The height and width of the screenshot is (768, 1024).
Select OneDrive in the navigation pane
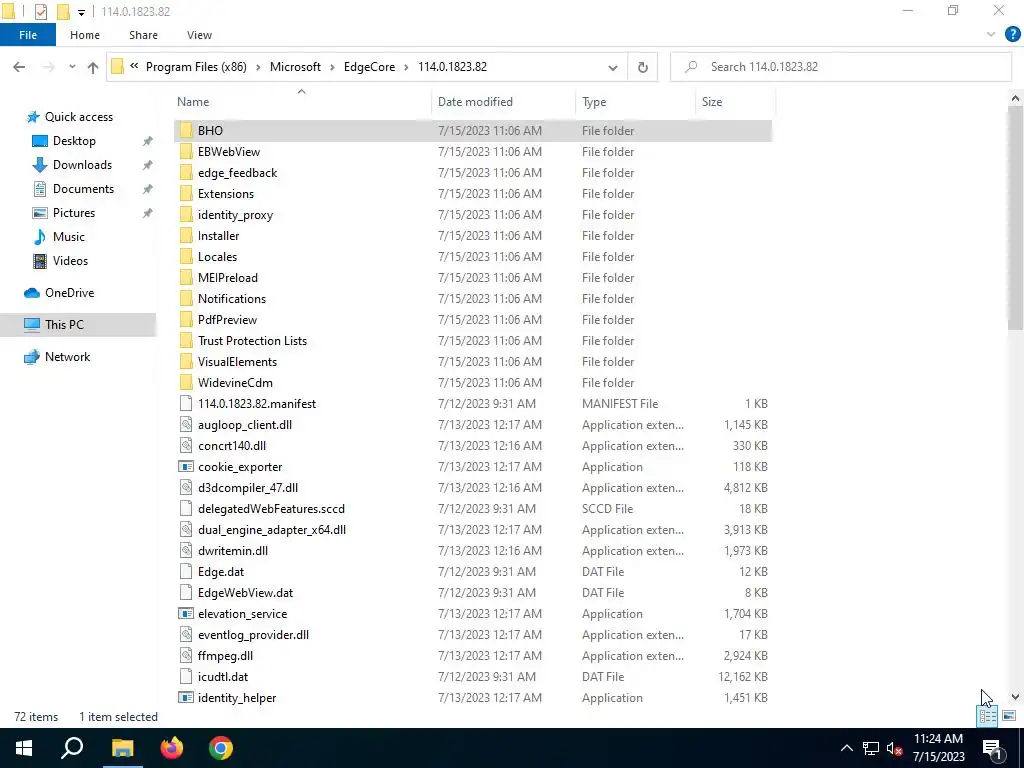click(x=69, y=293)
